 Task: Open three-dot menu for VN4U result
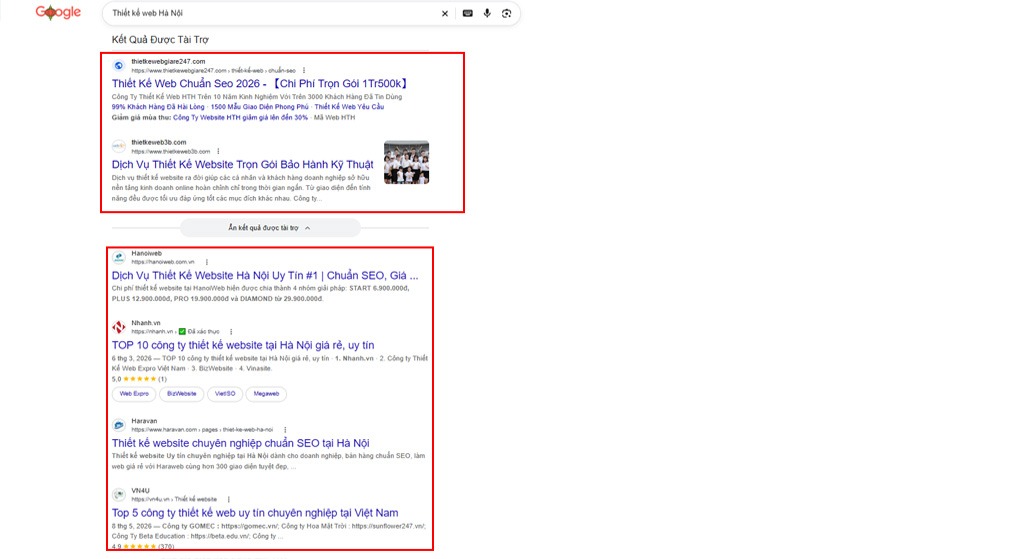click(x=229, y=500)
